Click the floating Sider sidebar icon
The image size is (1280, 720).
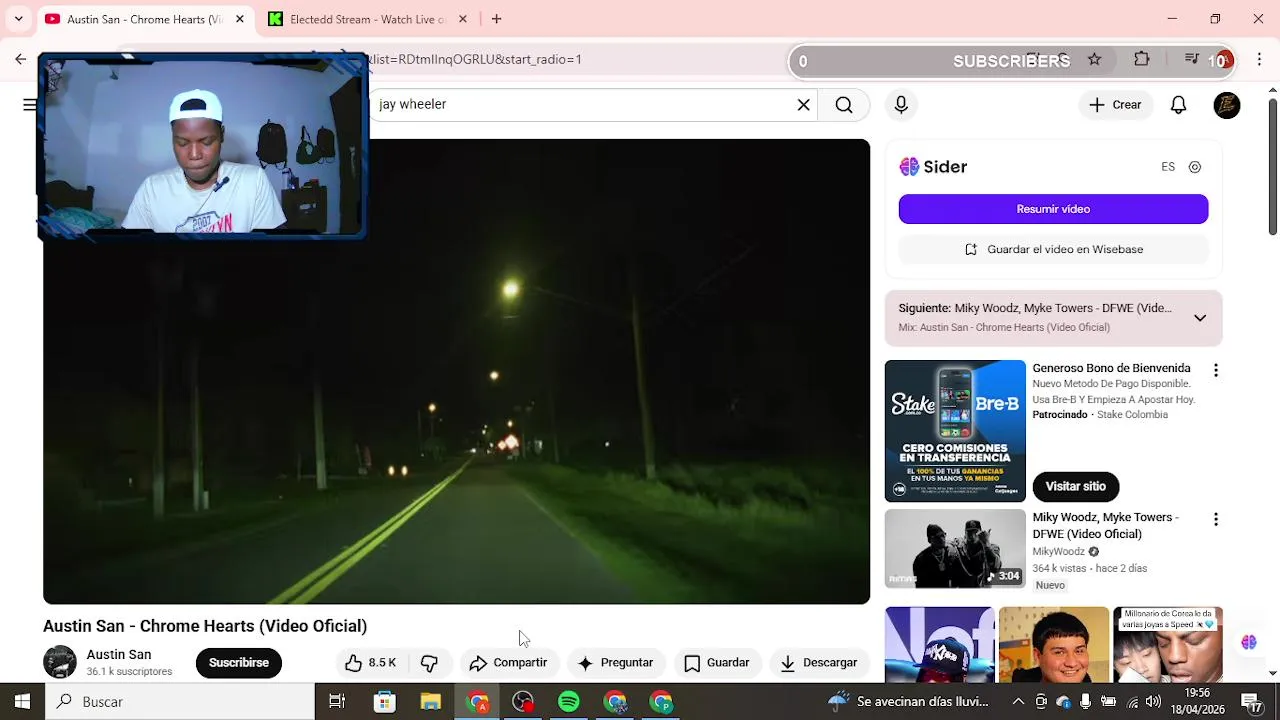pyautogui.click(x=1249, y=643)
